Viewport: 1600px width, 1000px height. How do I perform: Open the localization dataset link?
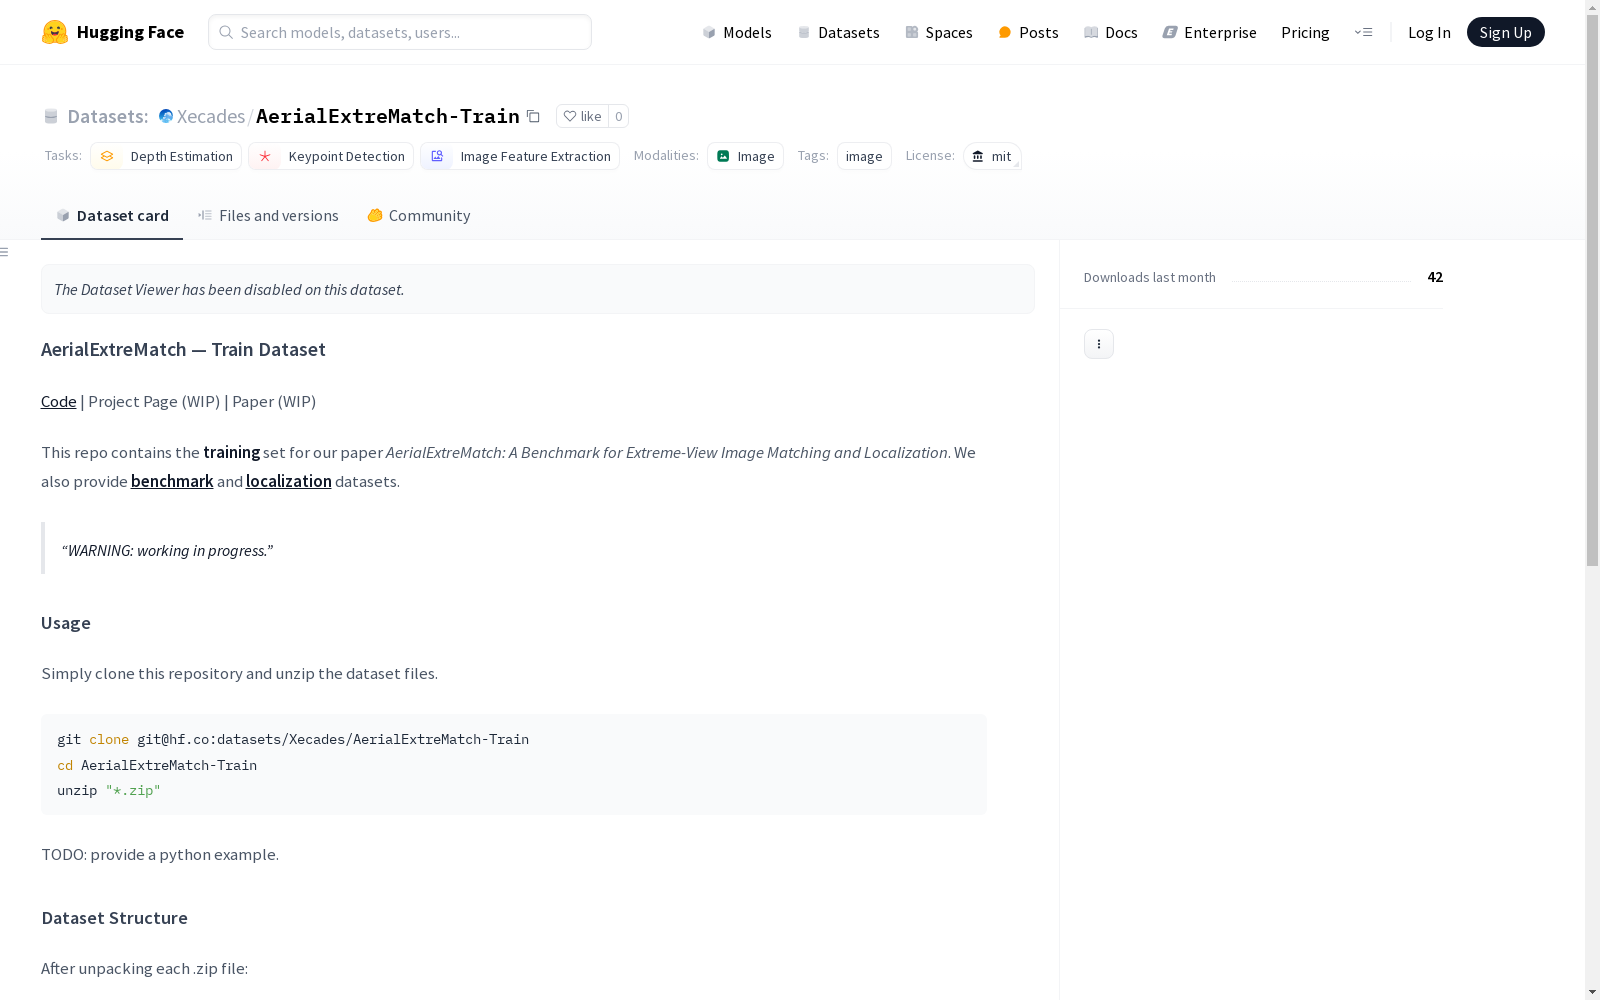[288, 481]
